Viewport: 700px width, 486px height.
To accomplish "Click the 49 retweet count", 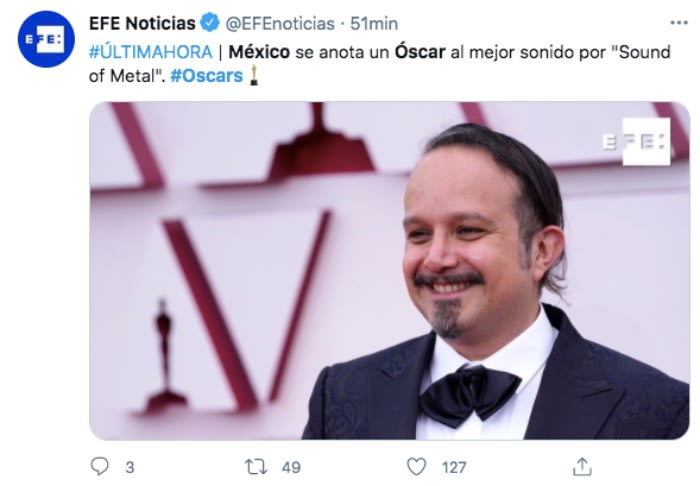I will tap(291, 467).
